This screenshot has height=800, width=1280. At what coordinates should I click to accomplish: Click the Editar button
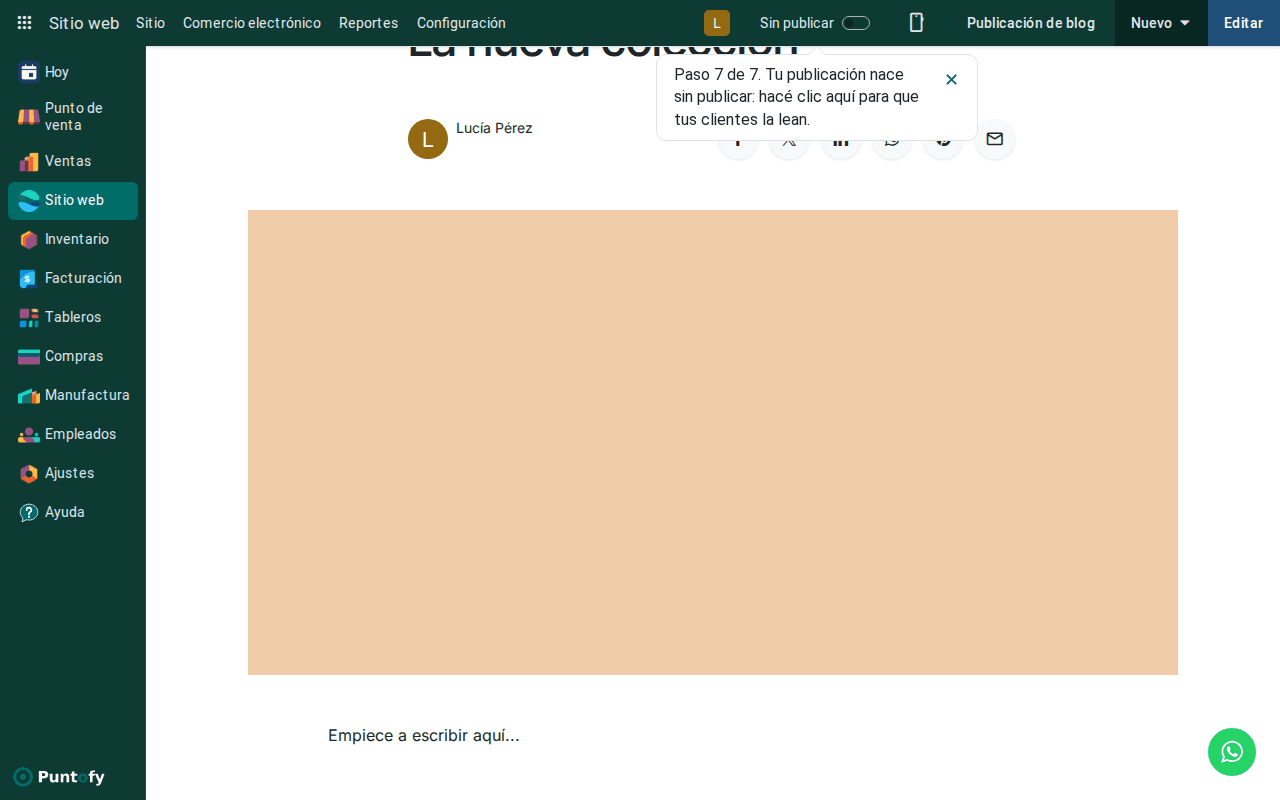point(1244,23)
